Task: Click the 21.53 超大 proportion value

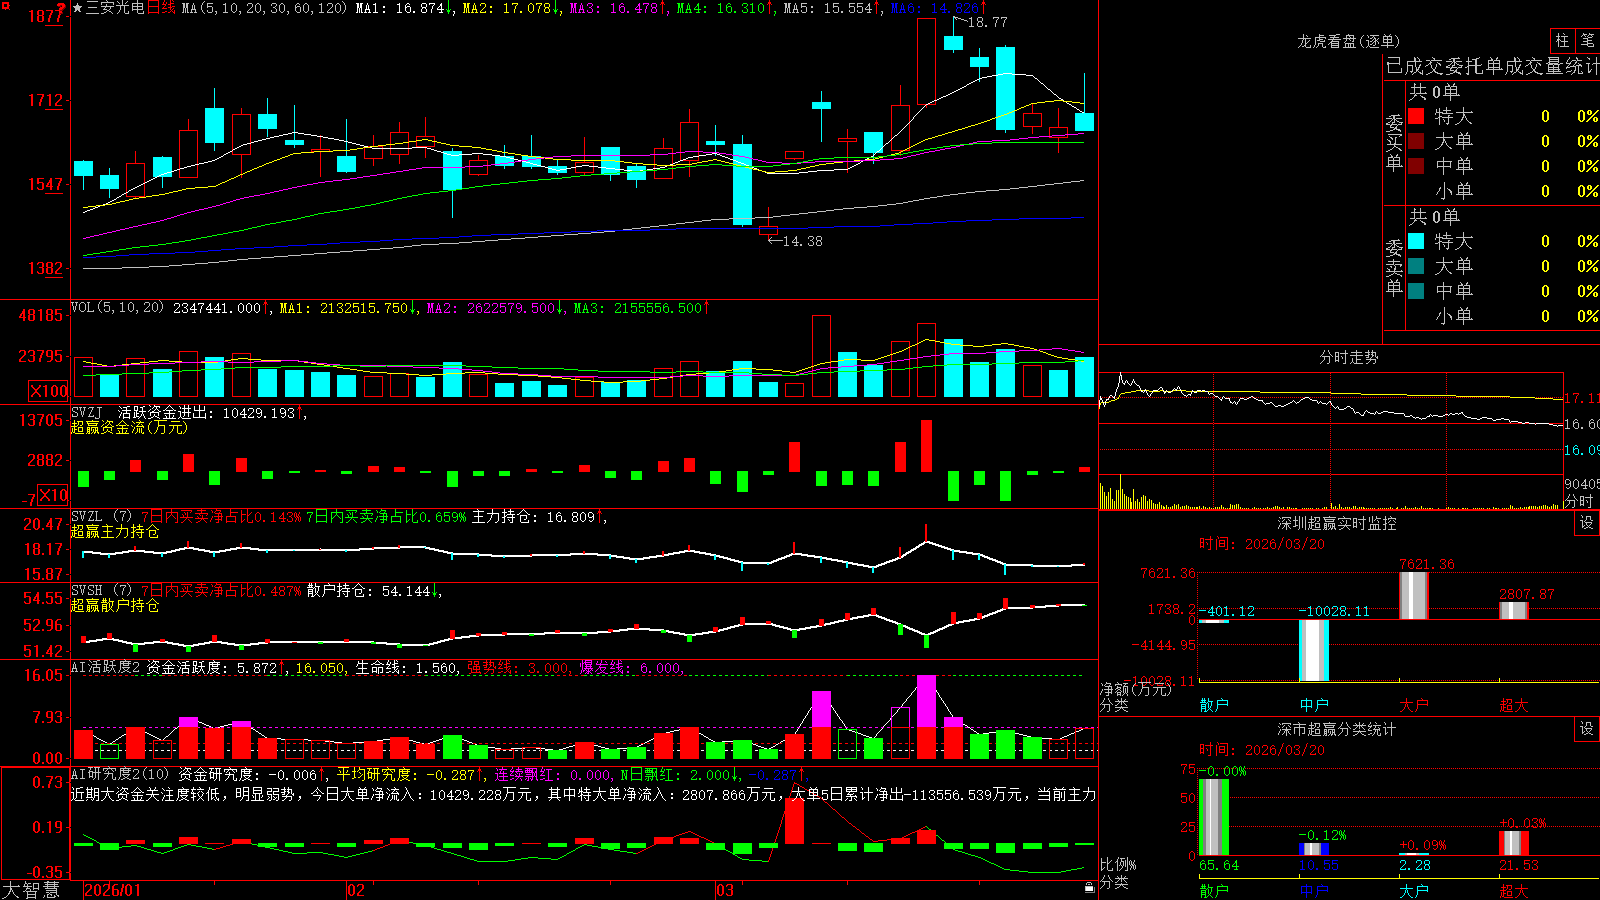Action: pyautogui.click(x=1519, y=865)
